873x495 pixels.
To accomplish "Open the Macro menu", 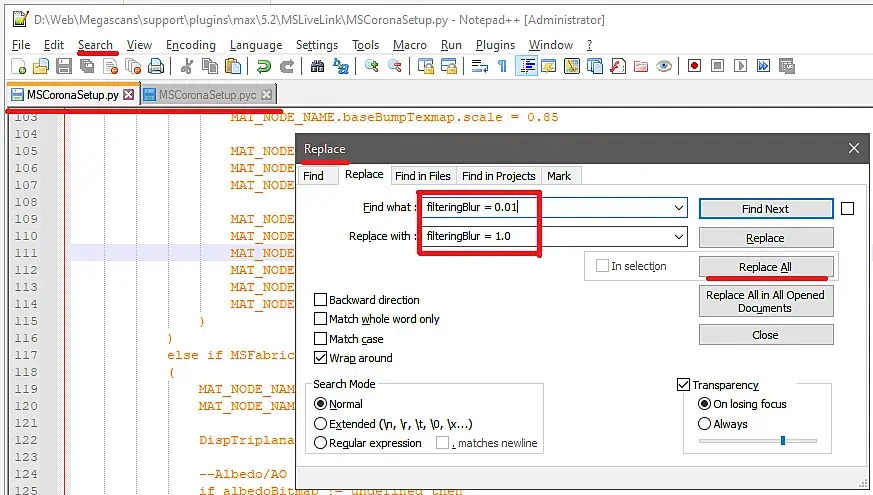I will tap(410, 45).
